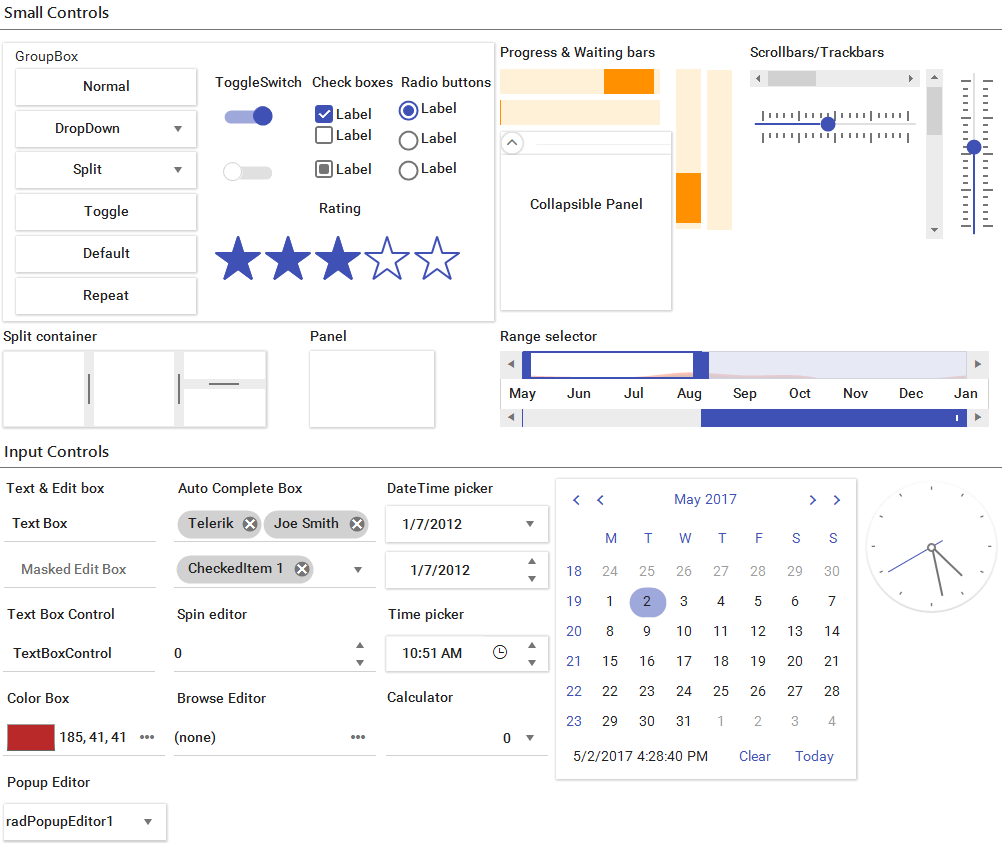Screen dimensions: 1002x843
Task: Increment the Time picker value
Action: tap(532, 645)
